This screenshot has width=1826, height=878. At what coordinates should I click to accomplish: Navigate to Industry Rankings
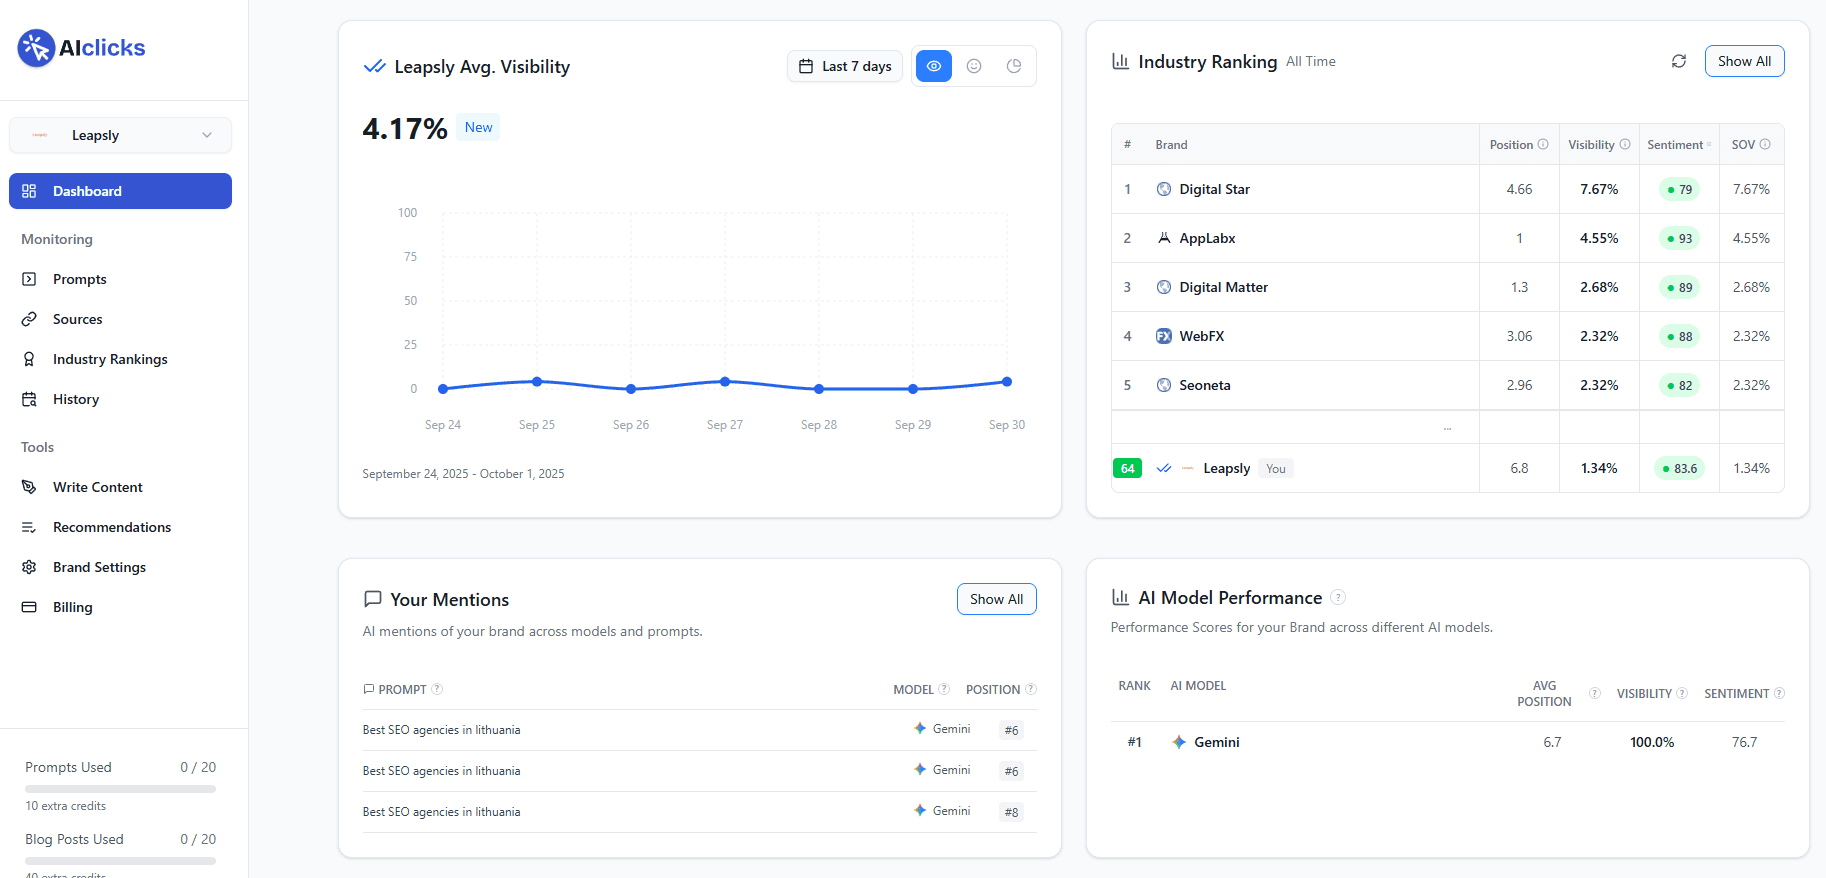click(x=110, y=359)
